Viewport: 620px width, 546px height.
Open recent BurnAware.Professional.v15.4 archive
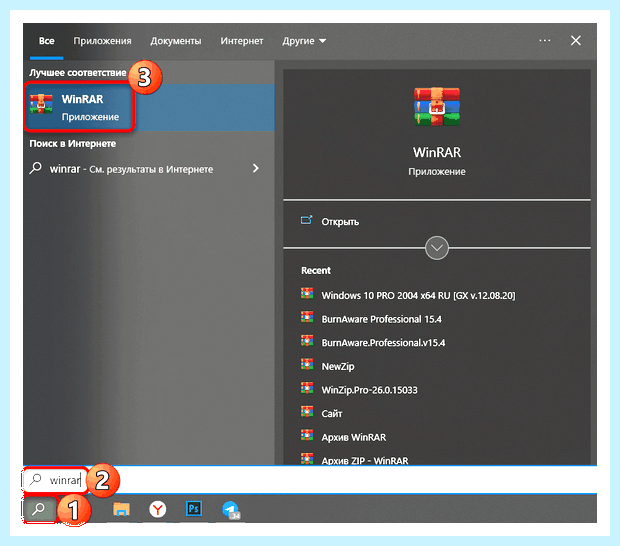click(383, 343)
